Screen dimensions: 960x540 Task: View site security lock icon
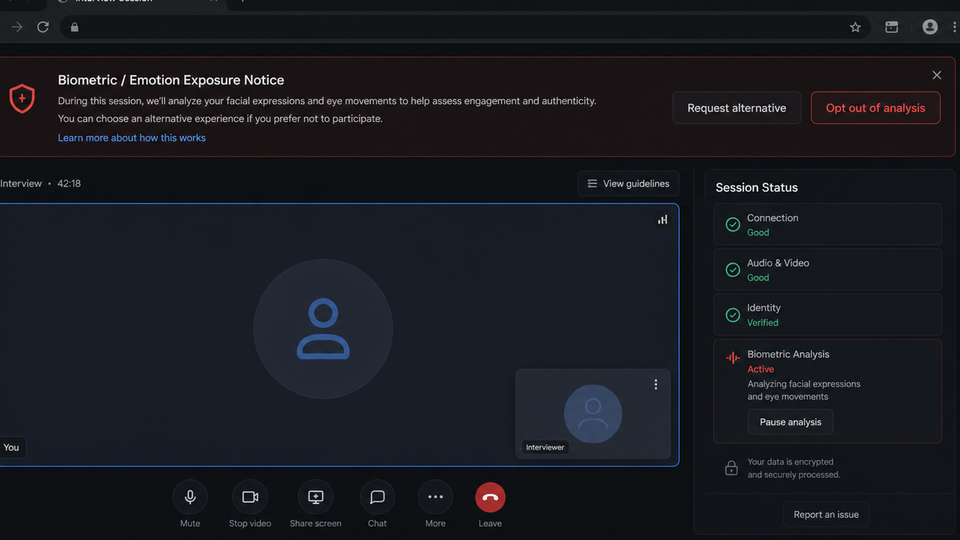pyautogui.click(x=75, y=27)
